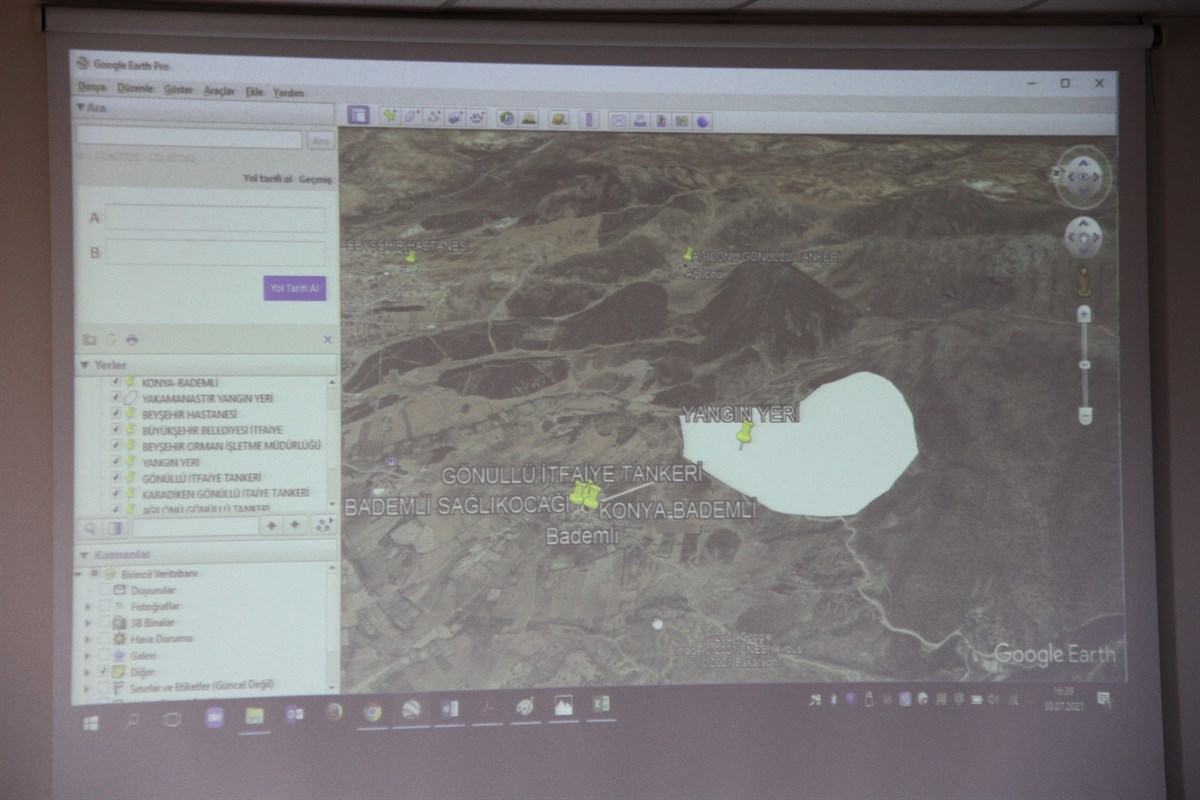Uncheck the BEYŞEHİR HASTANESİ place
Screen dimensions: 1200x800
[115, 414]
